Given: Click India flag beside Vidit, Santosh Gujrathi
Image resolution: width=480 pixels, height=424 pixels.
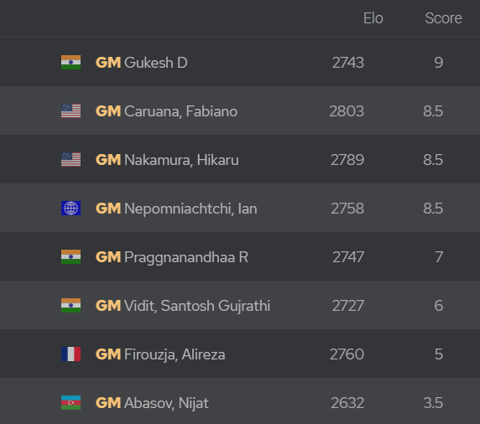Looking at the screenshot, I should pyautogui.click(x=71, y=306).
